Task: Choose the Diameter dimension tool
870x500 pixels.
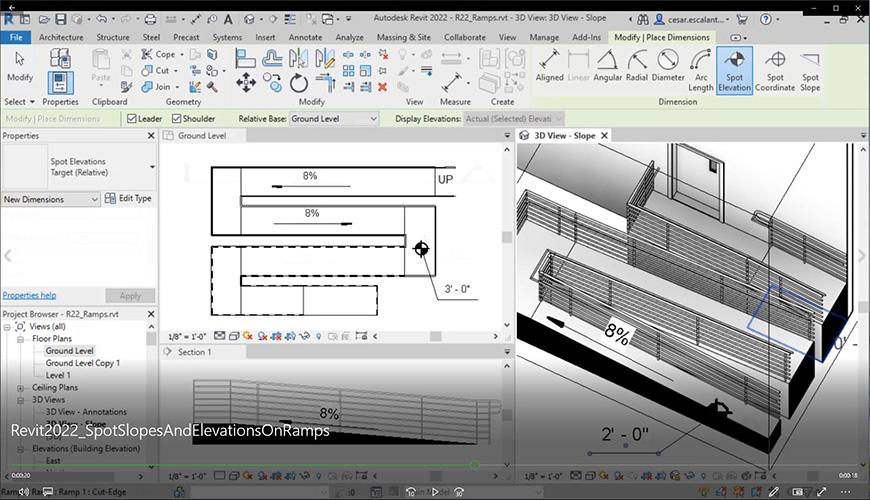Action: tap(668, 65)
